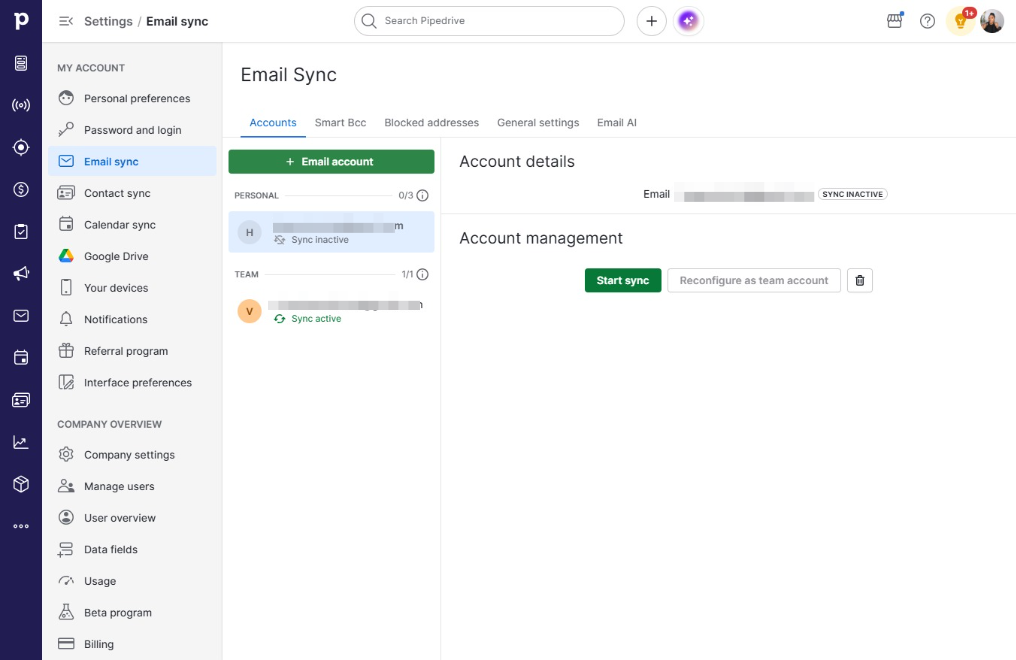Image resolution: width=1016 pixels, height=660 pixels.
Task: Switch to the Email AI tab
Action: coord(617,122)
